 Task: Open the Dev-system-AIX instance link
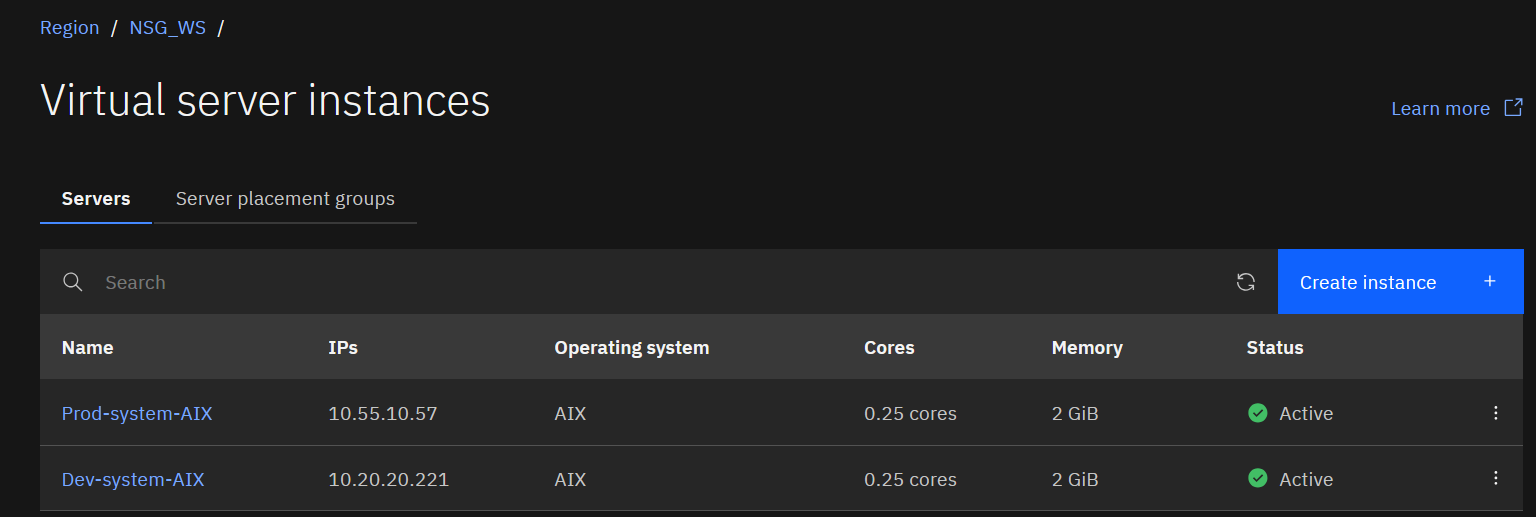[133, 480]
